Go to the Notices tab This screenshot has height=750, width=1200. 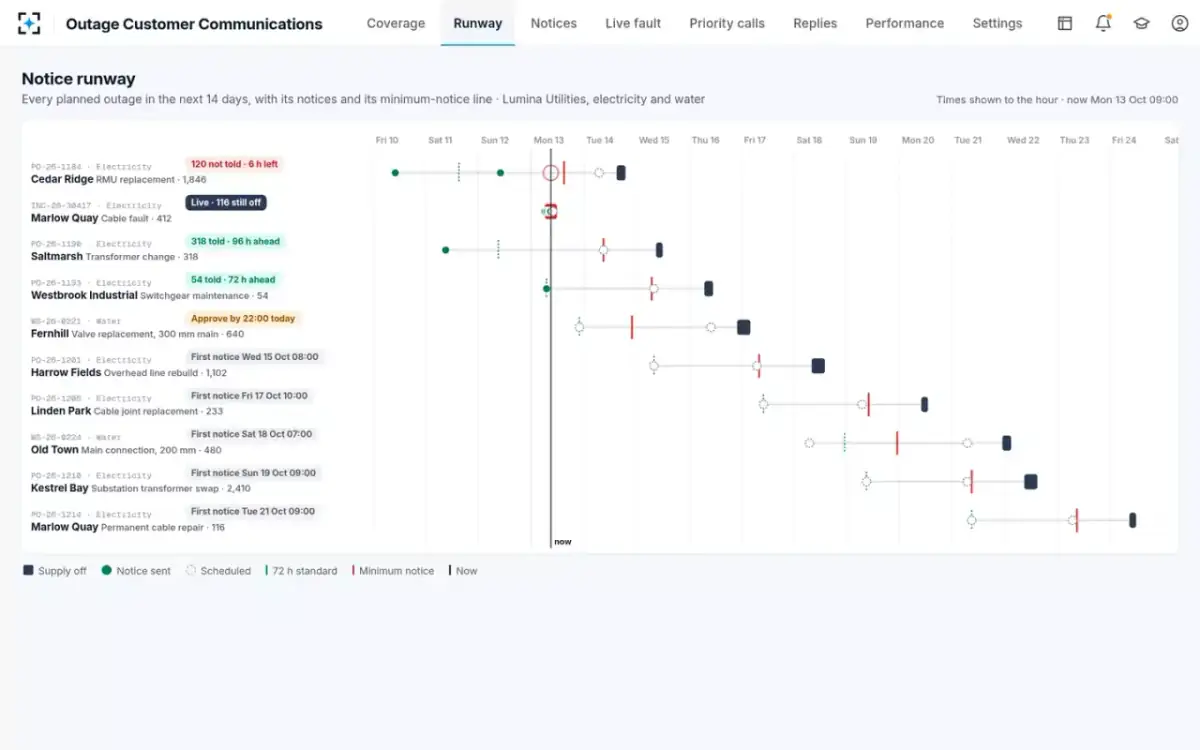[554, 23]
